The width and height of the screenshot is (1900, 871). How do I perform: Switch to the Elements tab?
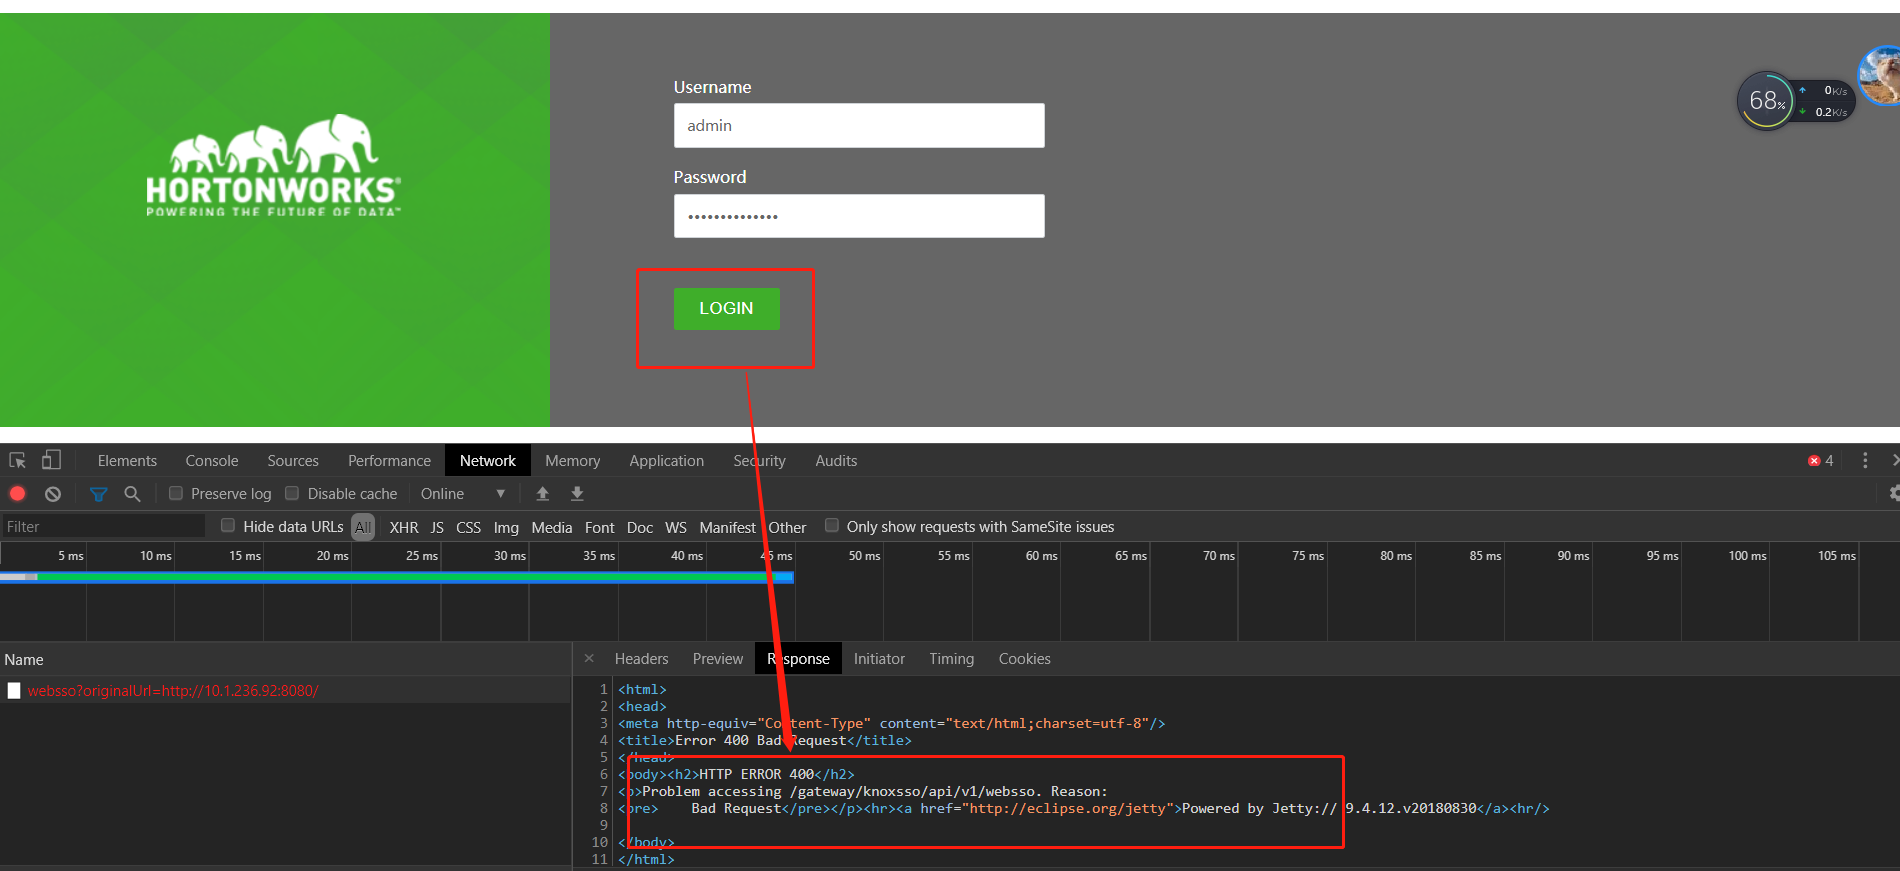point(127,460)
